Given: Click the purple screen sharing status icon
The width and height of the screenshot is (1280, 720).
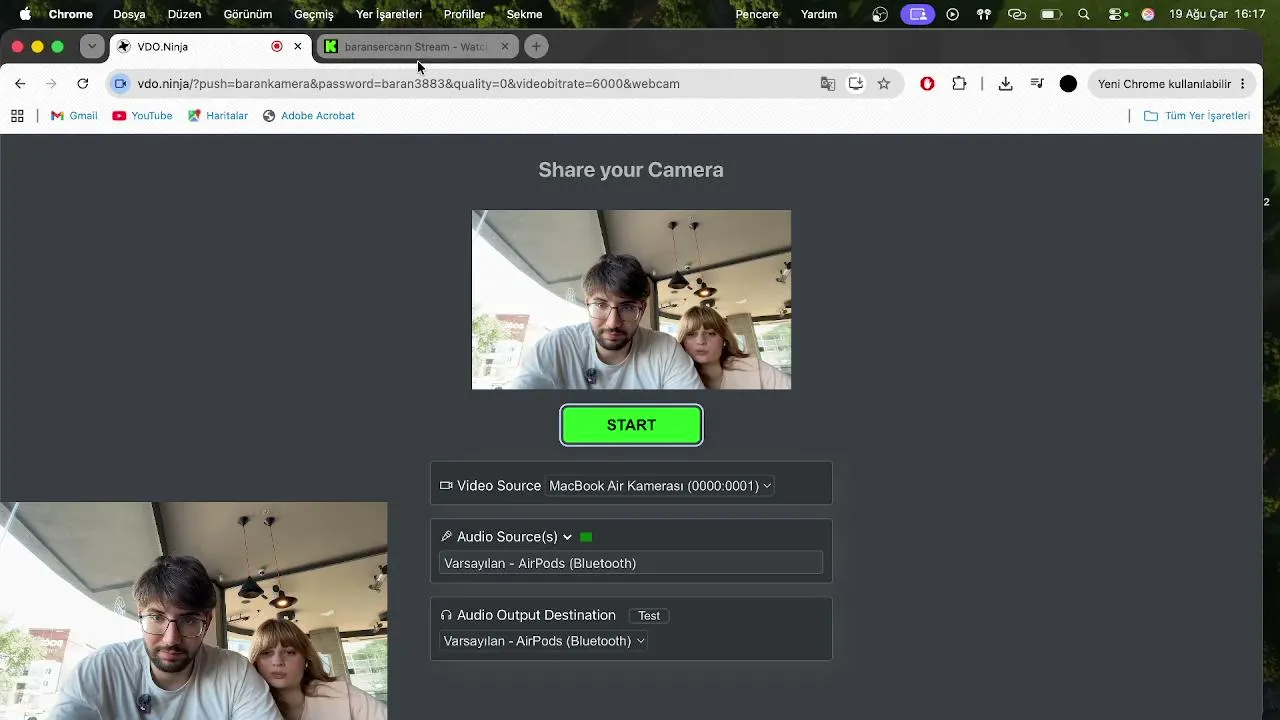Looking at the screenshot, I should pyautogui.click(x=917, y=14).
